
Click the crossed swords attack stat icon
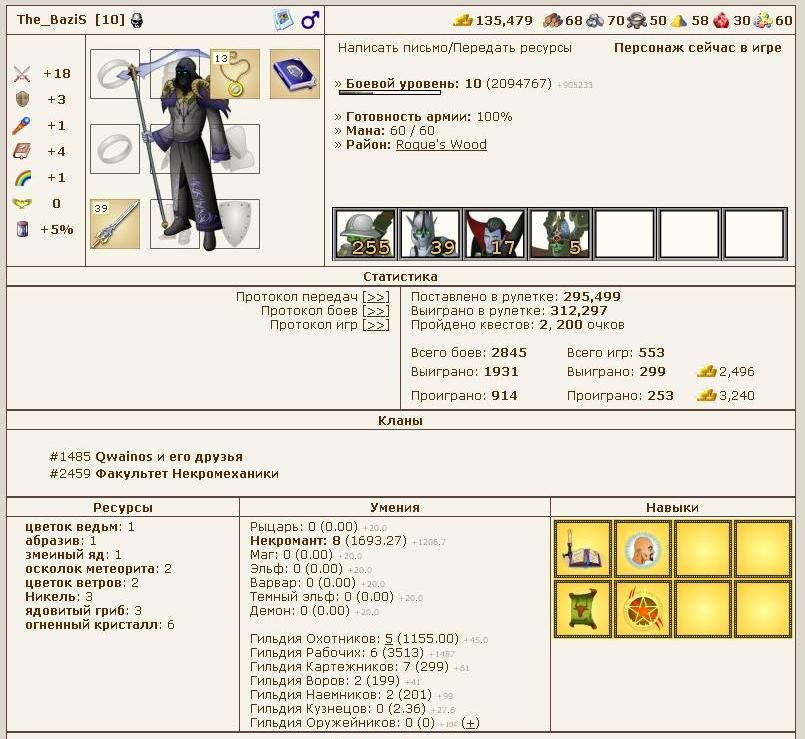click(x=22, y=74)
